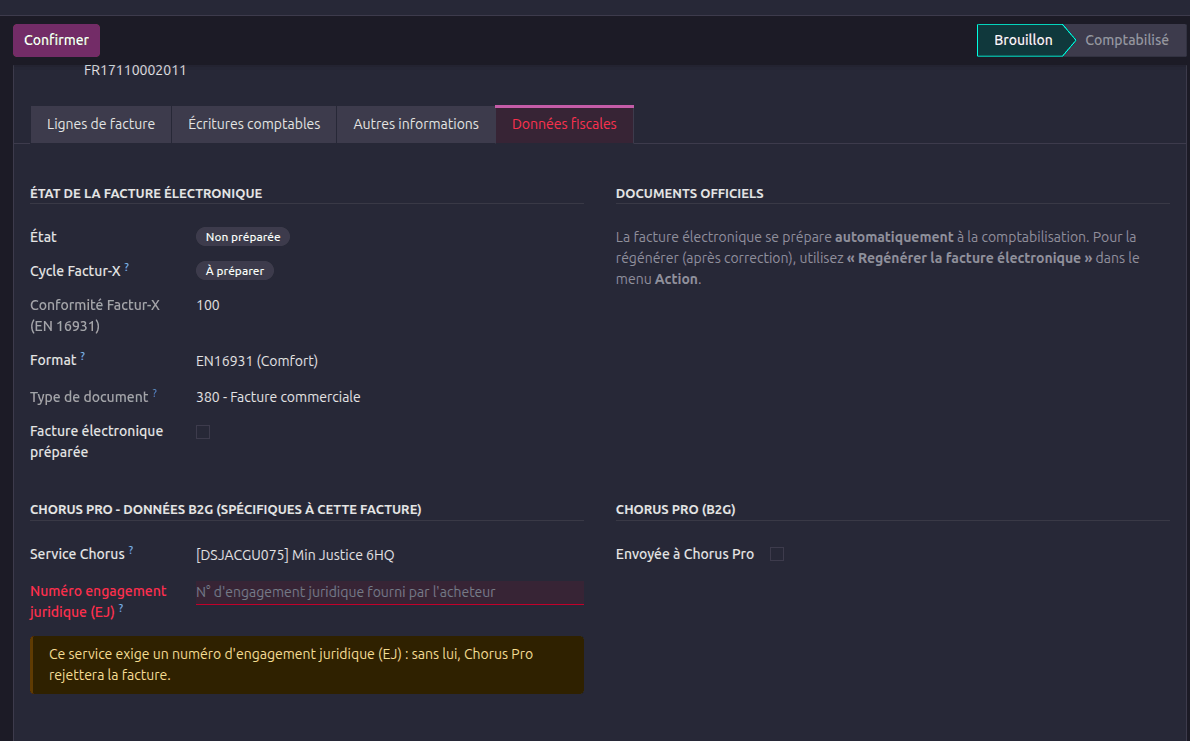
Task: Click the Documents officiels regeneration help text
Action: click(x=877, y=258)
